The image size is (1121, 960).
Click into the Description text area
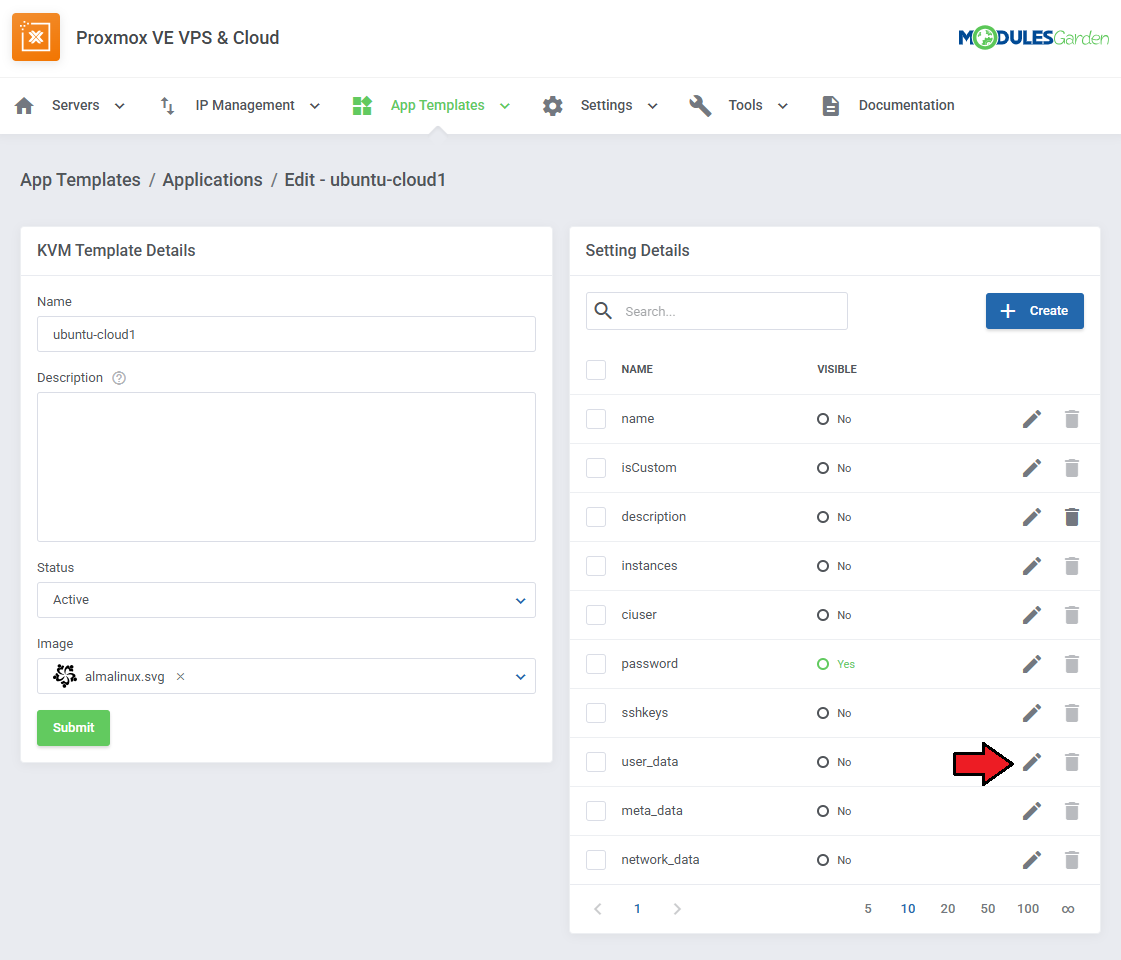(x=286, y=467)
